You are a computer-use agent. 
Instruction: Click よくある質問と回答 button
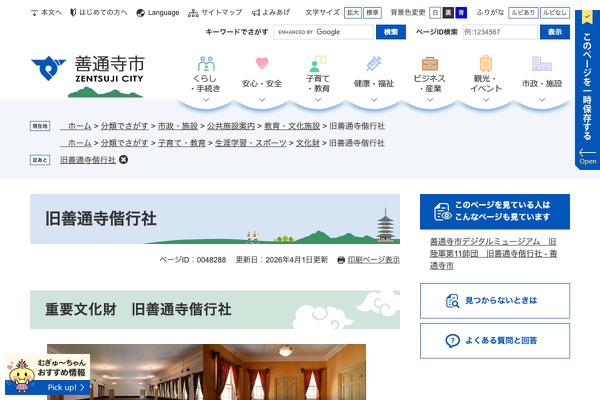point(495,341)
